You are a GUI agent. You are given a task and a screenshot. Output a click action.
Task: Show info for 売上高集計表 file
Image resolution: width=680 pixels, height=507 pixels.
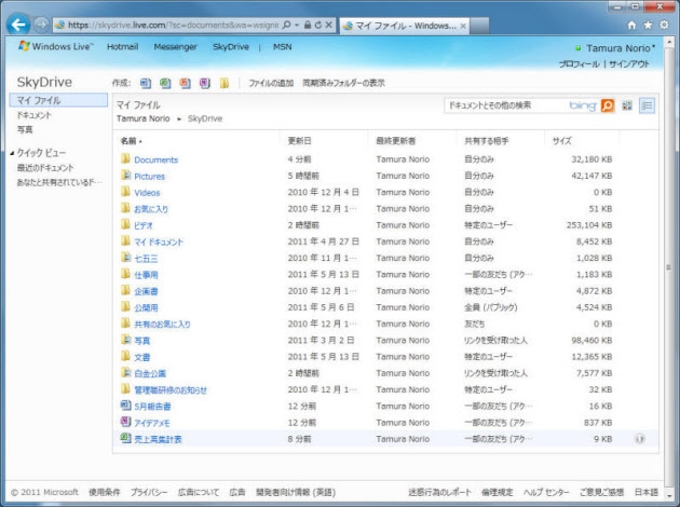coord(639,438)
